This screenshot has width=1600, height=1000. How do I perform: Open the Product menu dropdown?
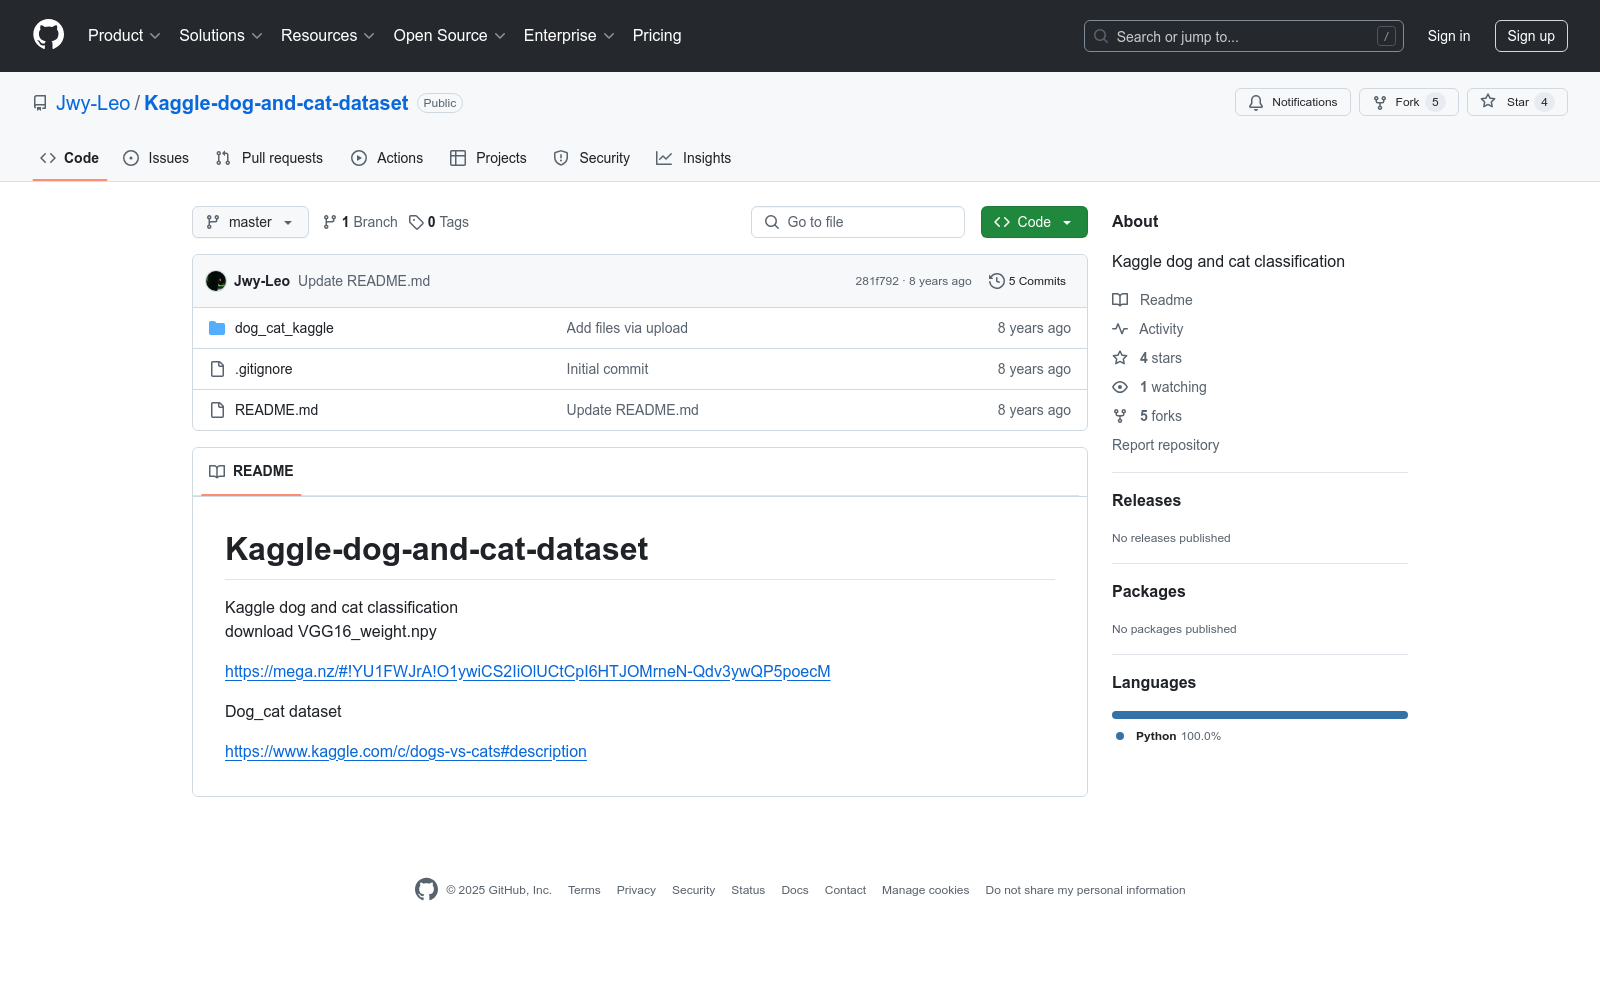point(124,36)
